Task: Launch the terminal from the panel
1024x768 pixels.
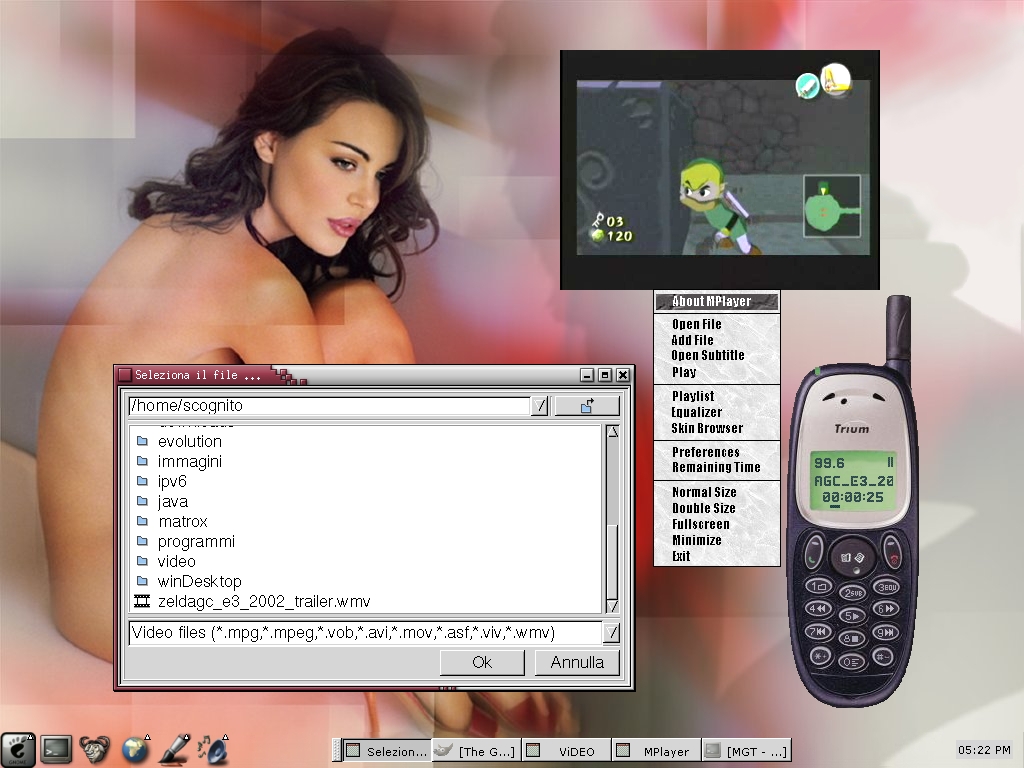Action: click(x=56, y=748)
